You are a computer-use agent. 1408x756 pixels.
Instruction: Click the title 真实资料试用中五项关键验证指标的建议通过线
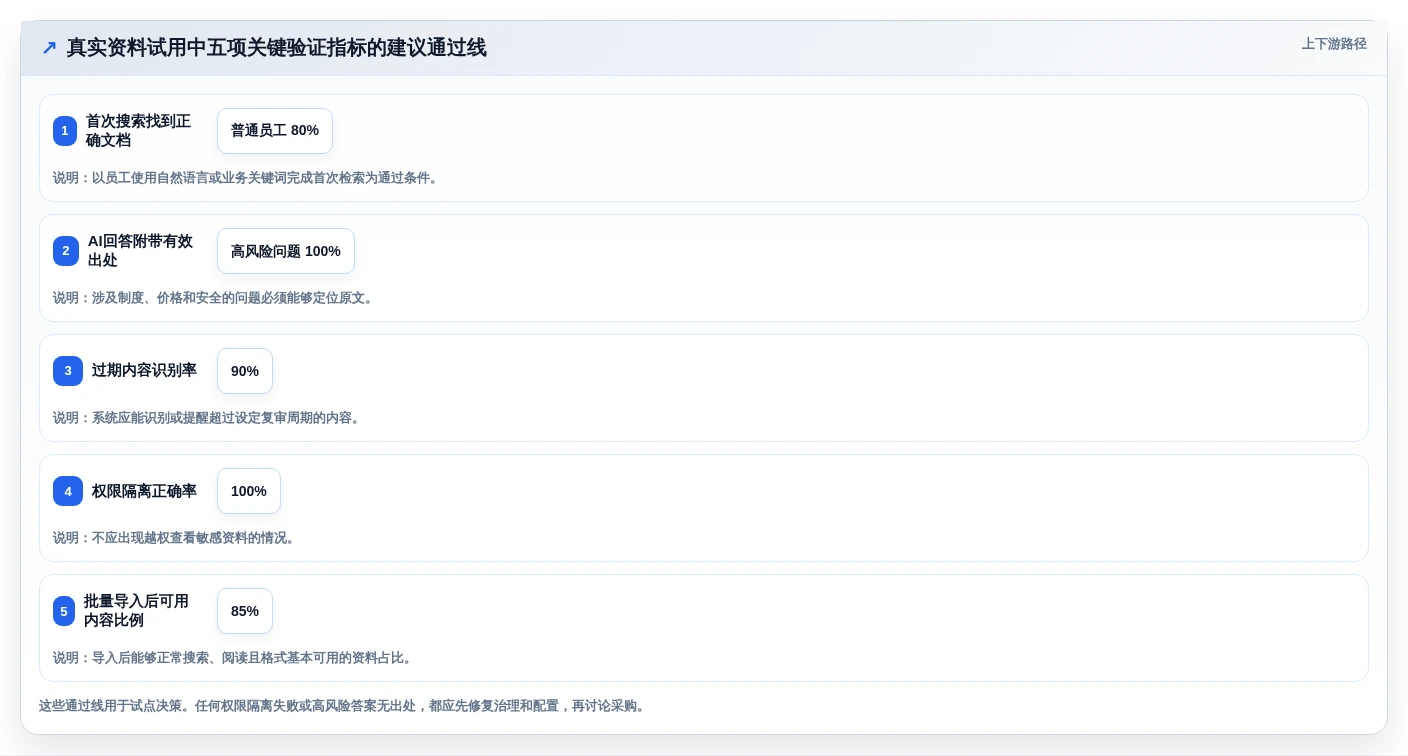tap(276, 47)
